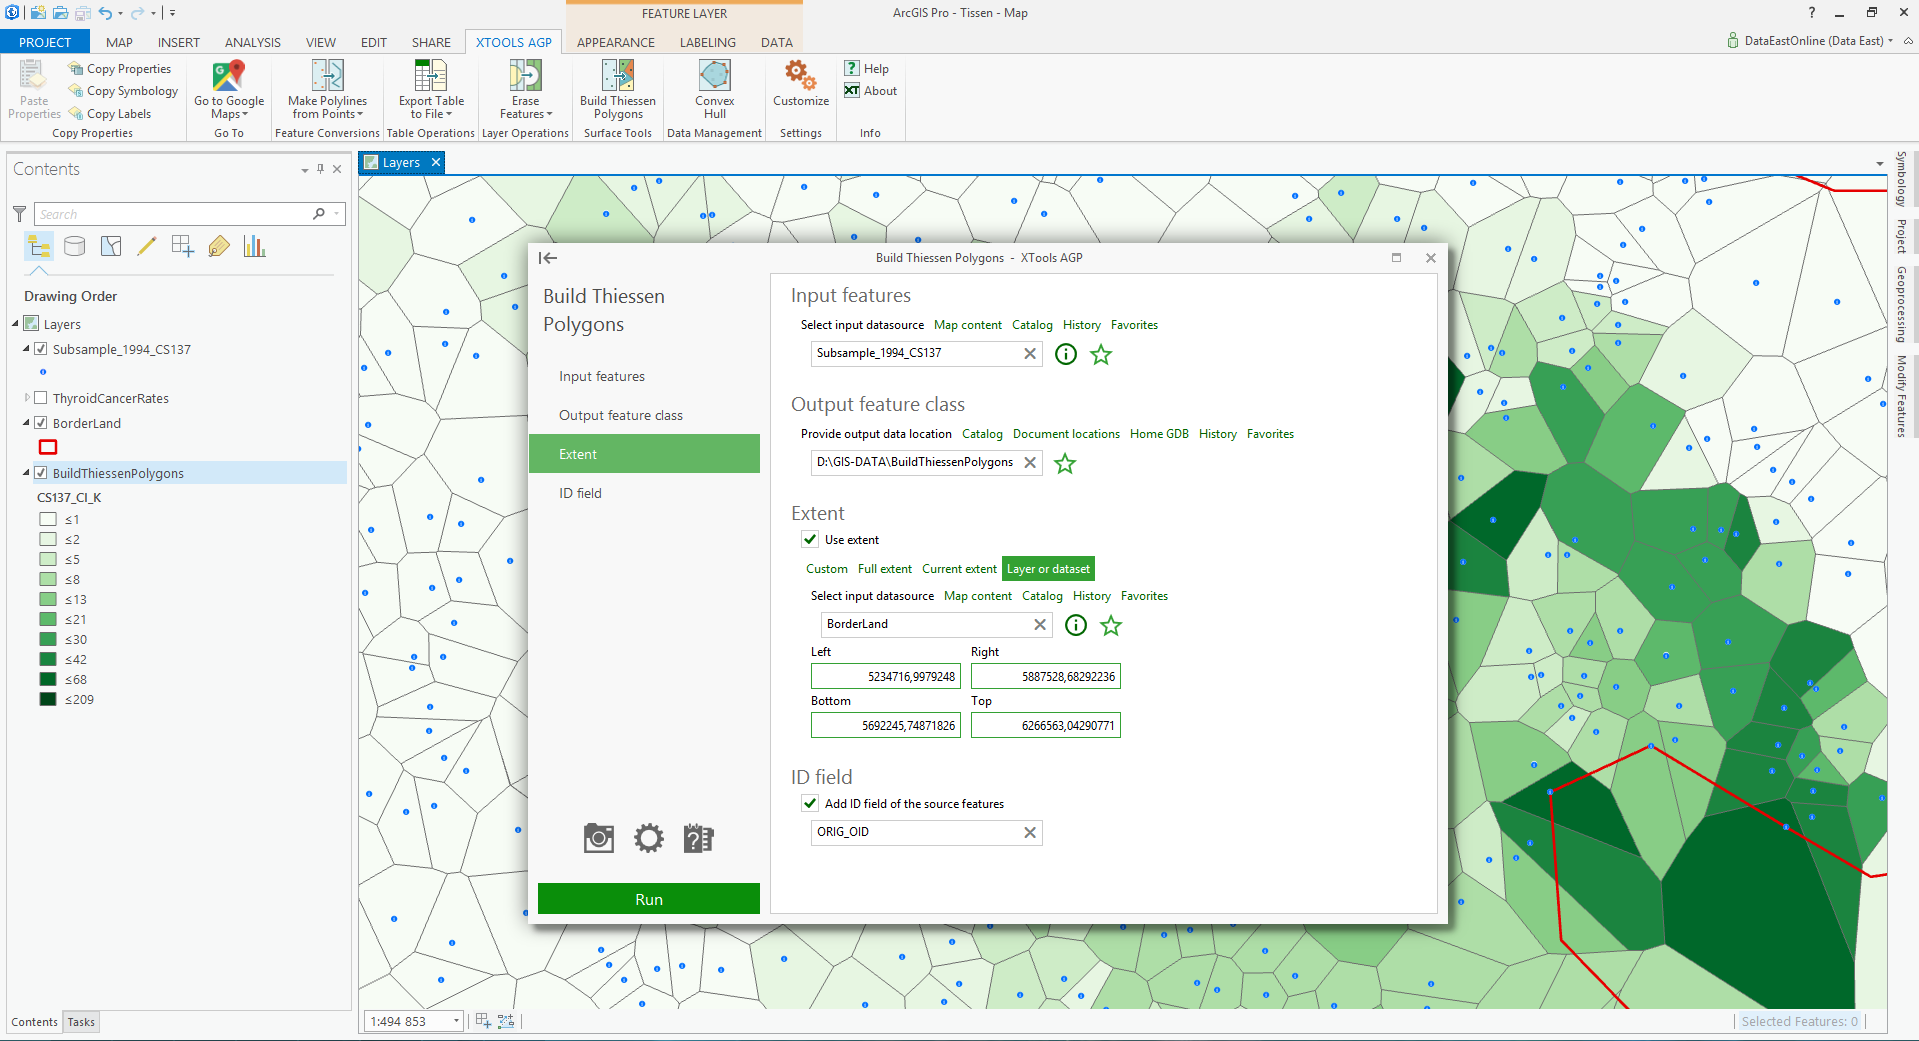This screenshot has width=1919, height=1041.
Task: Open the Erase Features tool
Action: point(525,90)
